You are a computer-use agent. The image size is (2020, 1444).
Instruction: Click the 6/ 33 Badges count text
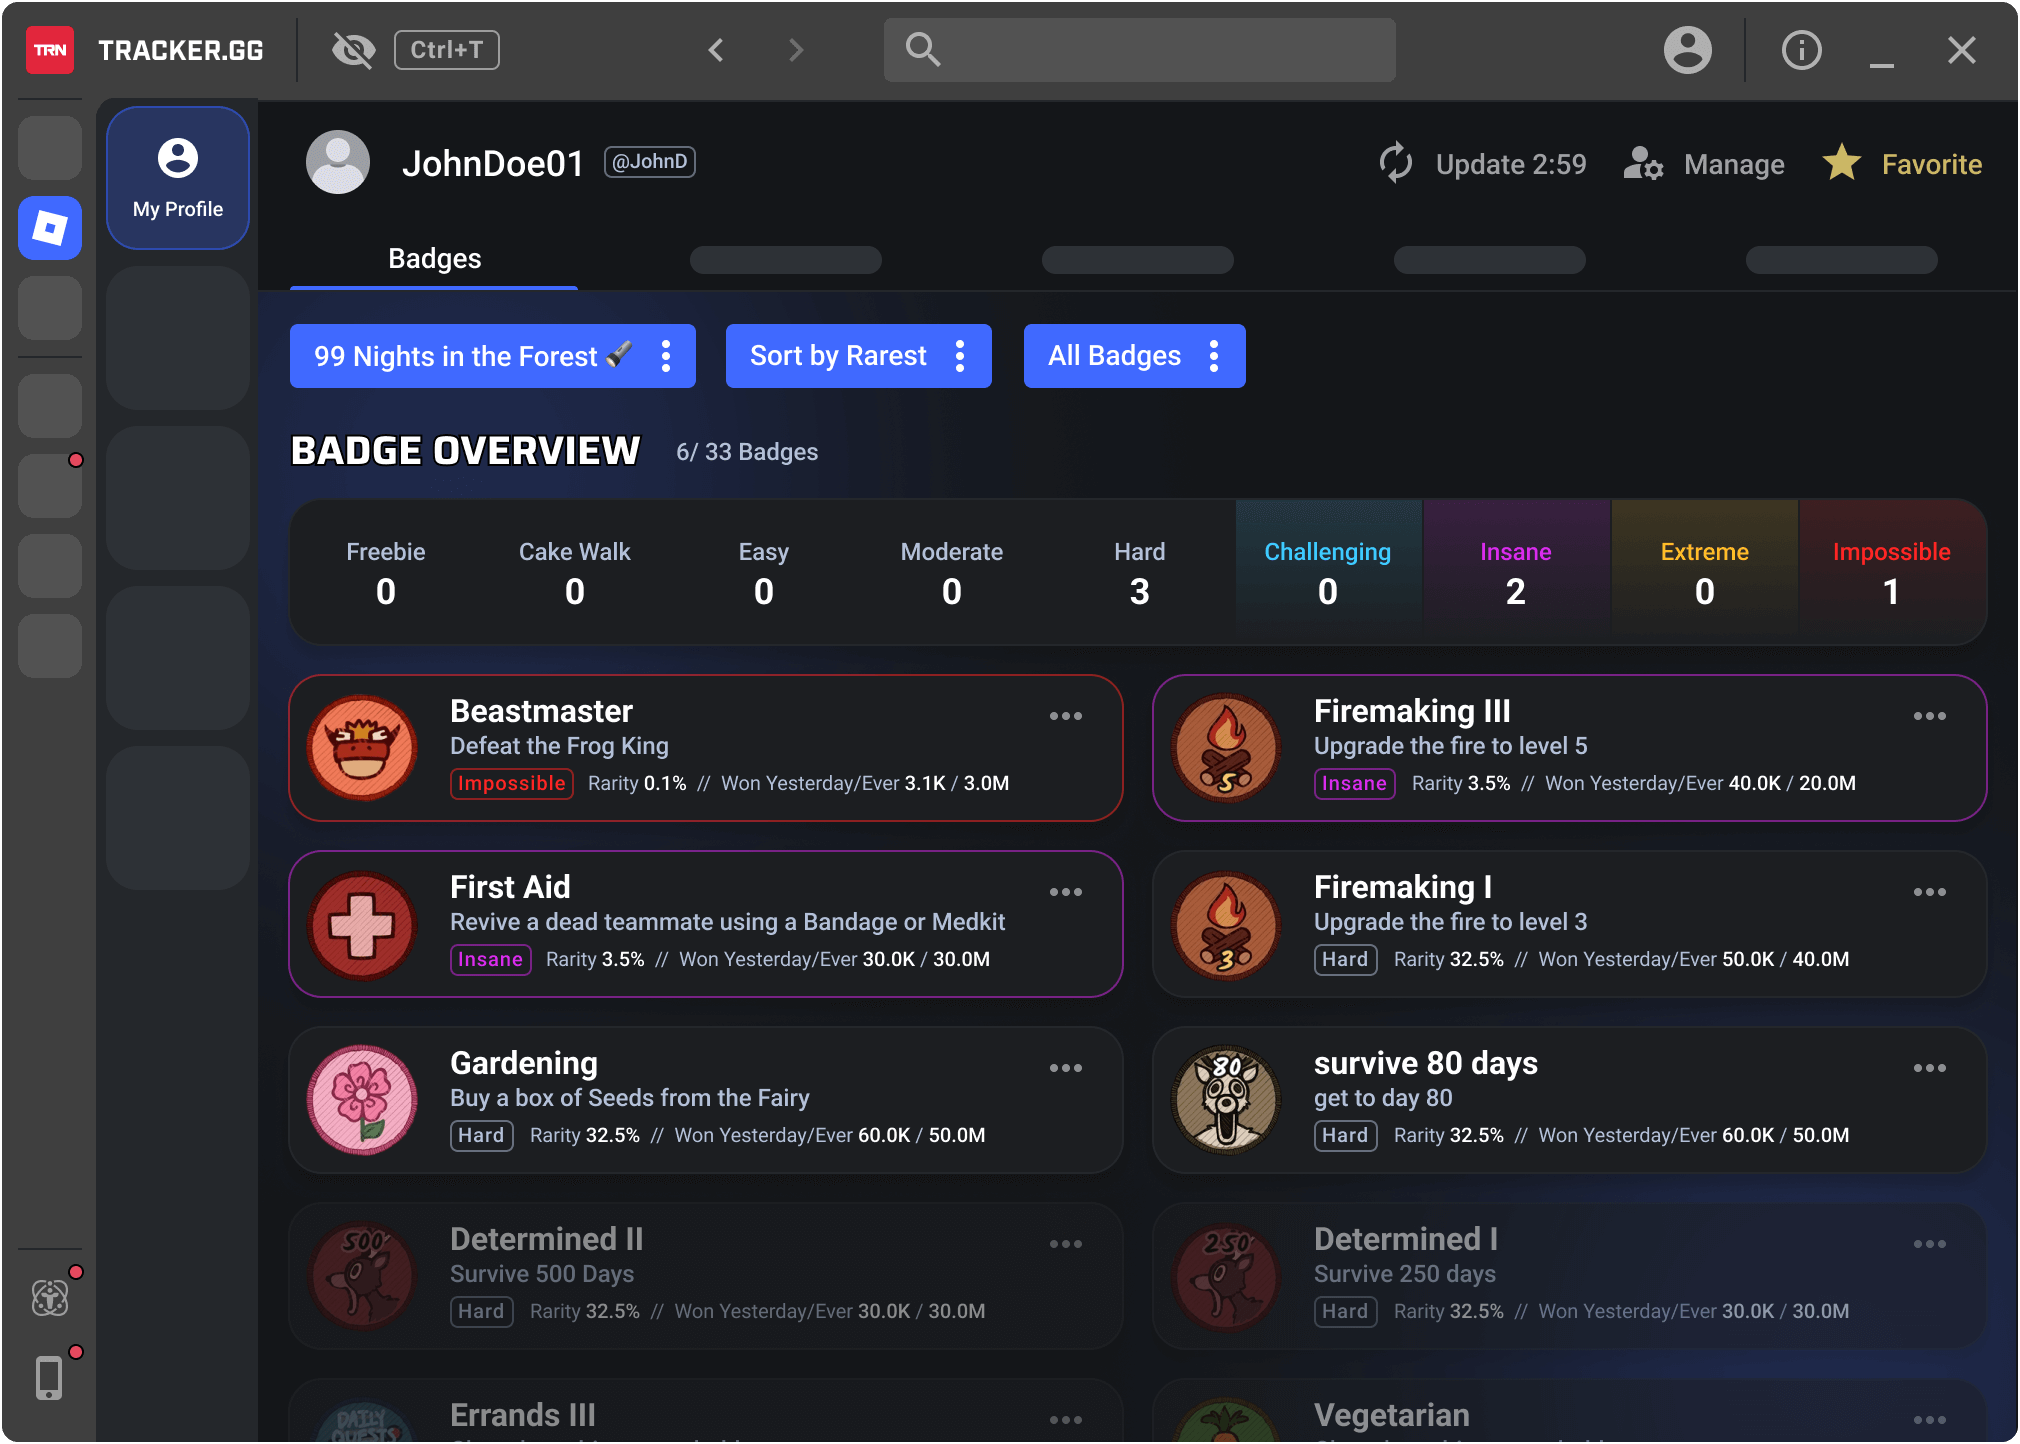[747, 452]
